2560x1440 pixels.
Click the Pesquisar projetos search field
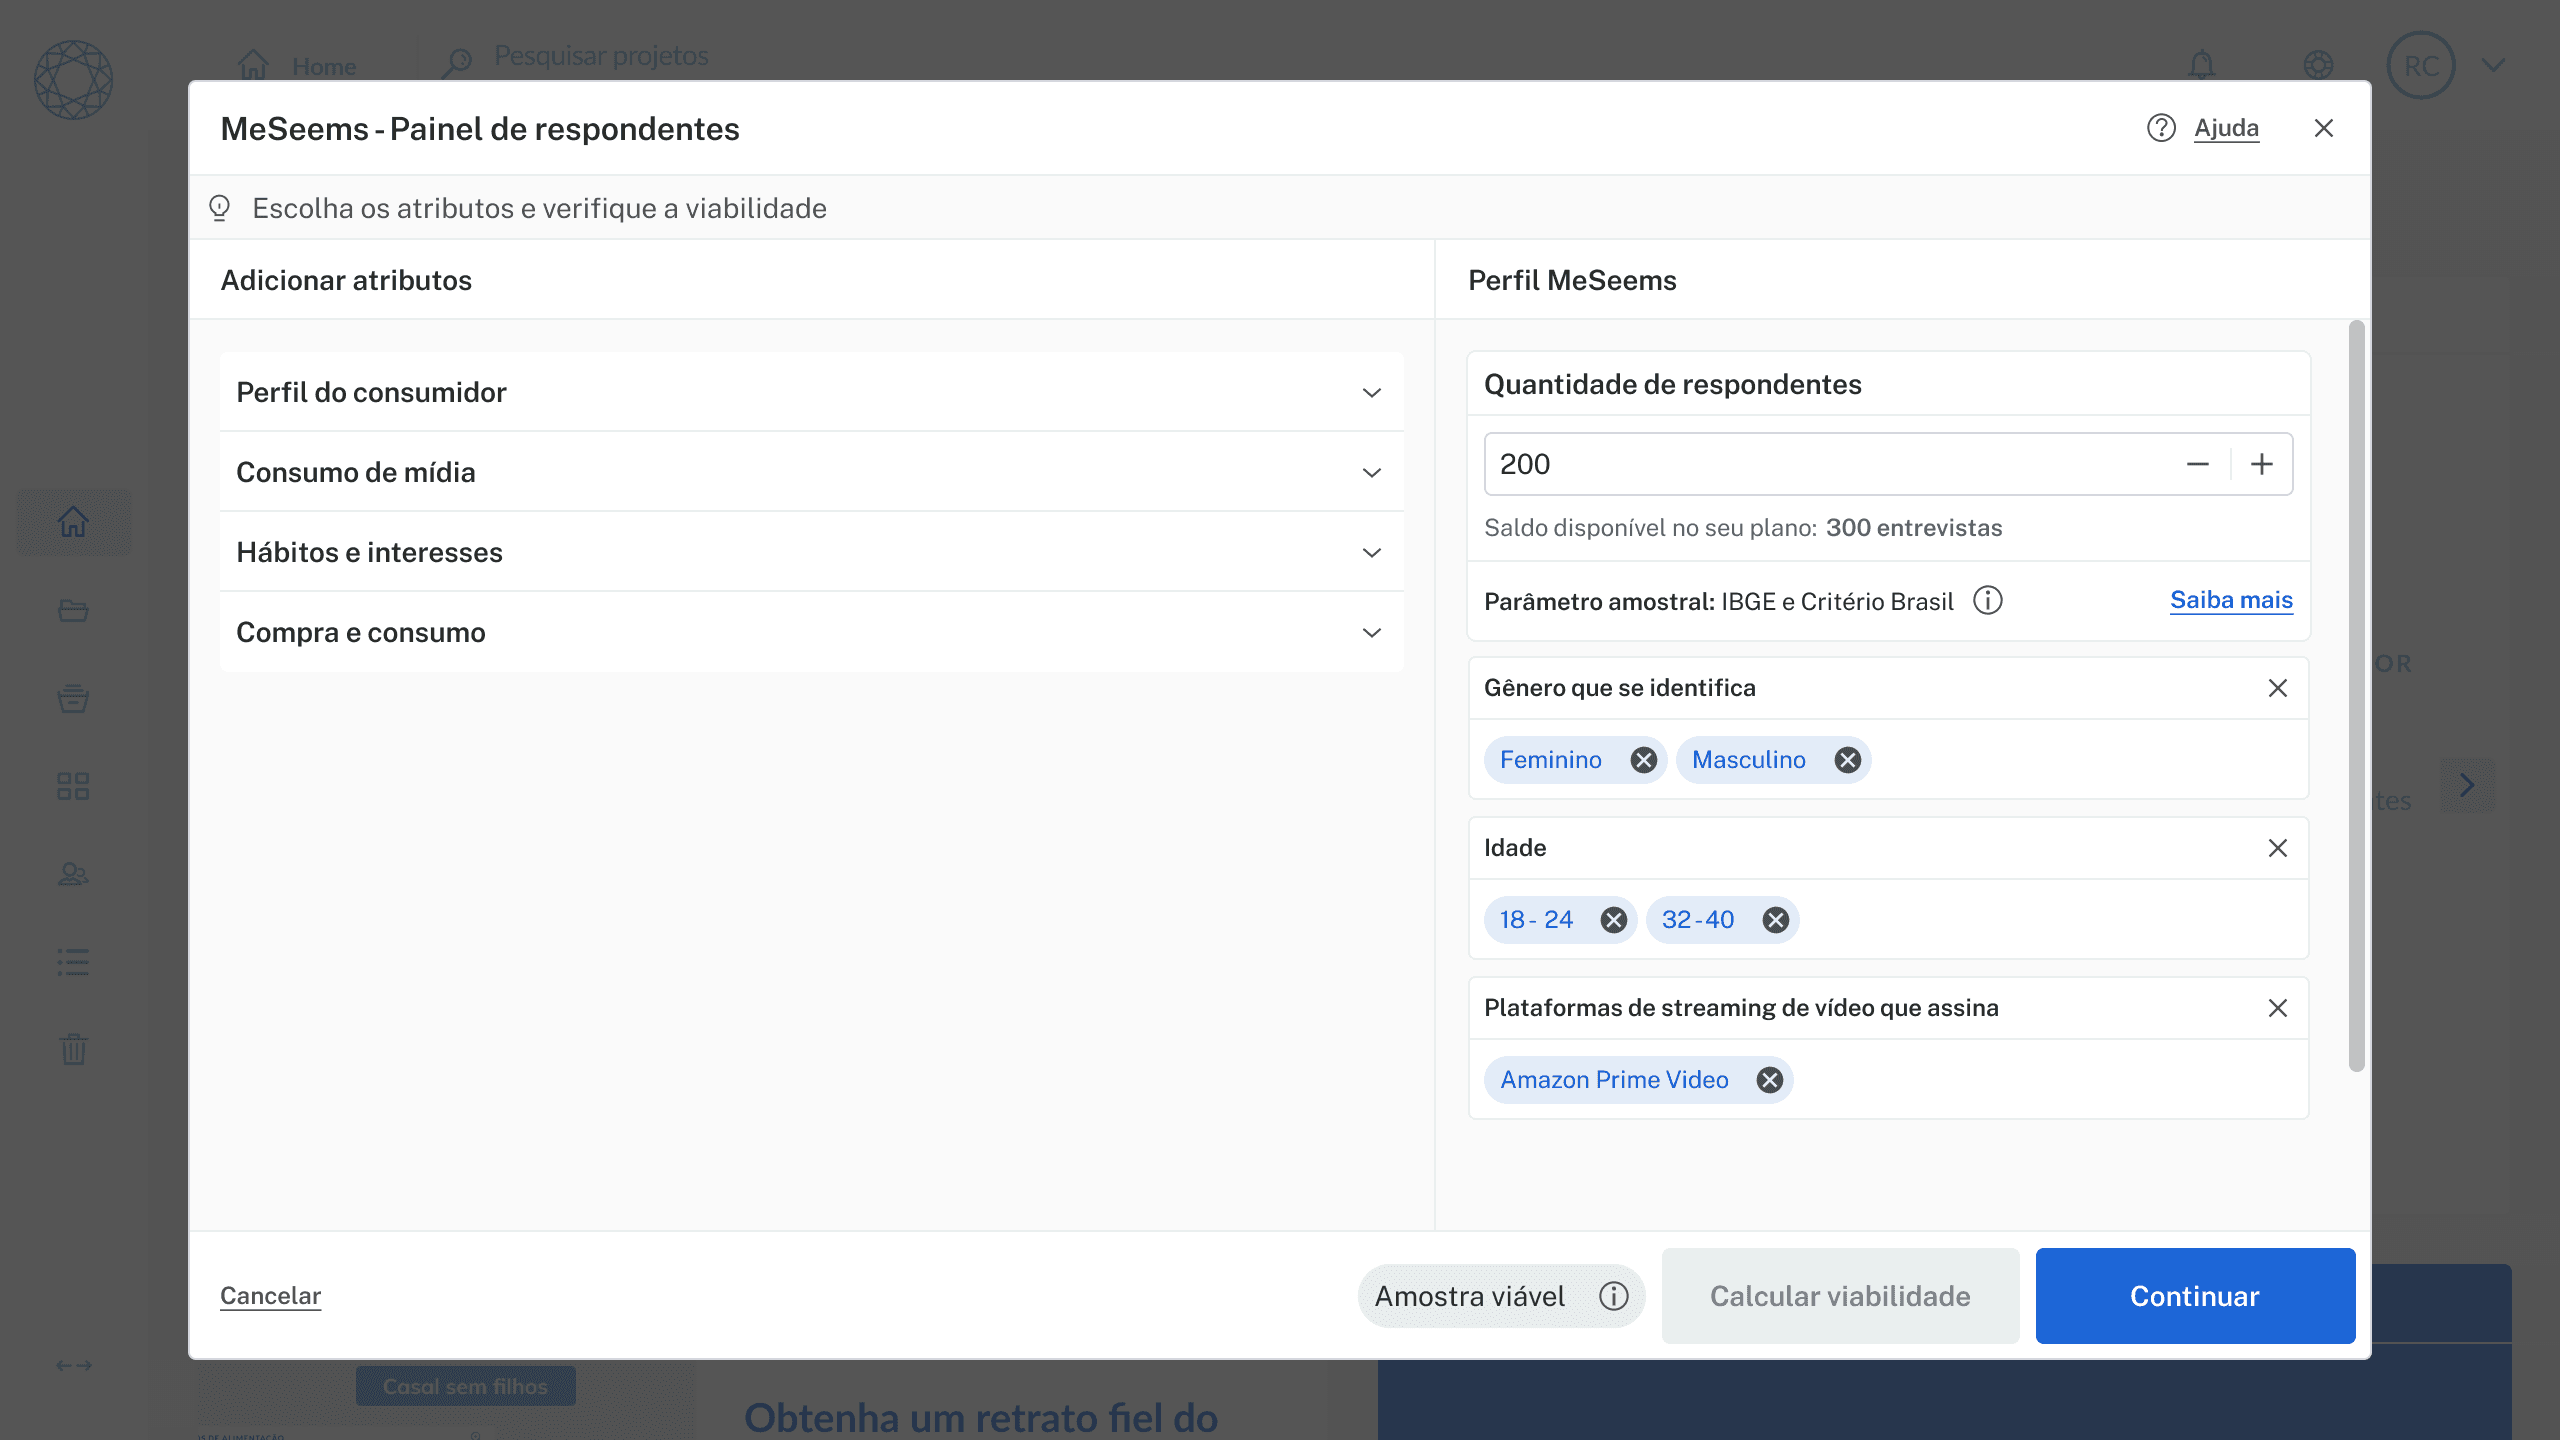tap(600, 56)
